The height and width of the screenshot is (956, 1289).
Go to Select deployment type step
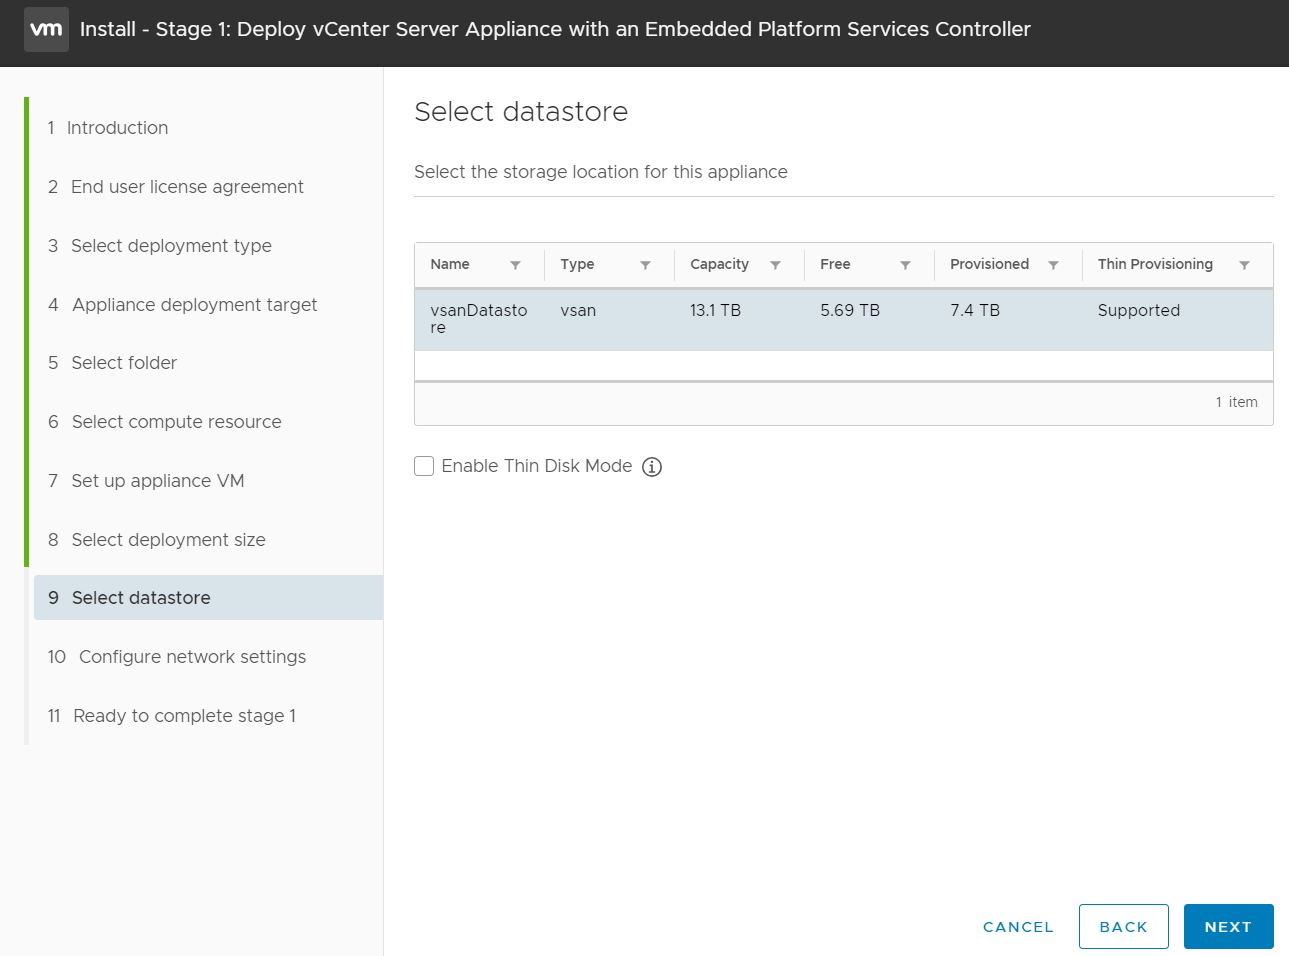[160, 246]
